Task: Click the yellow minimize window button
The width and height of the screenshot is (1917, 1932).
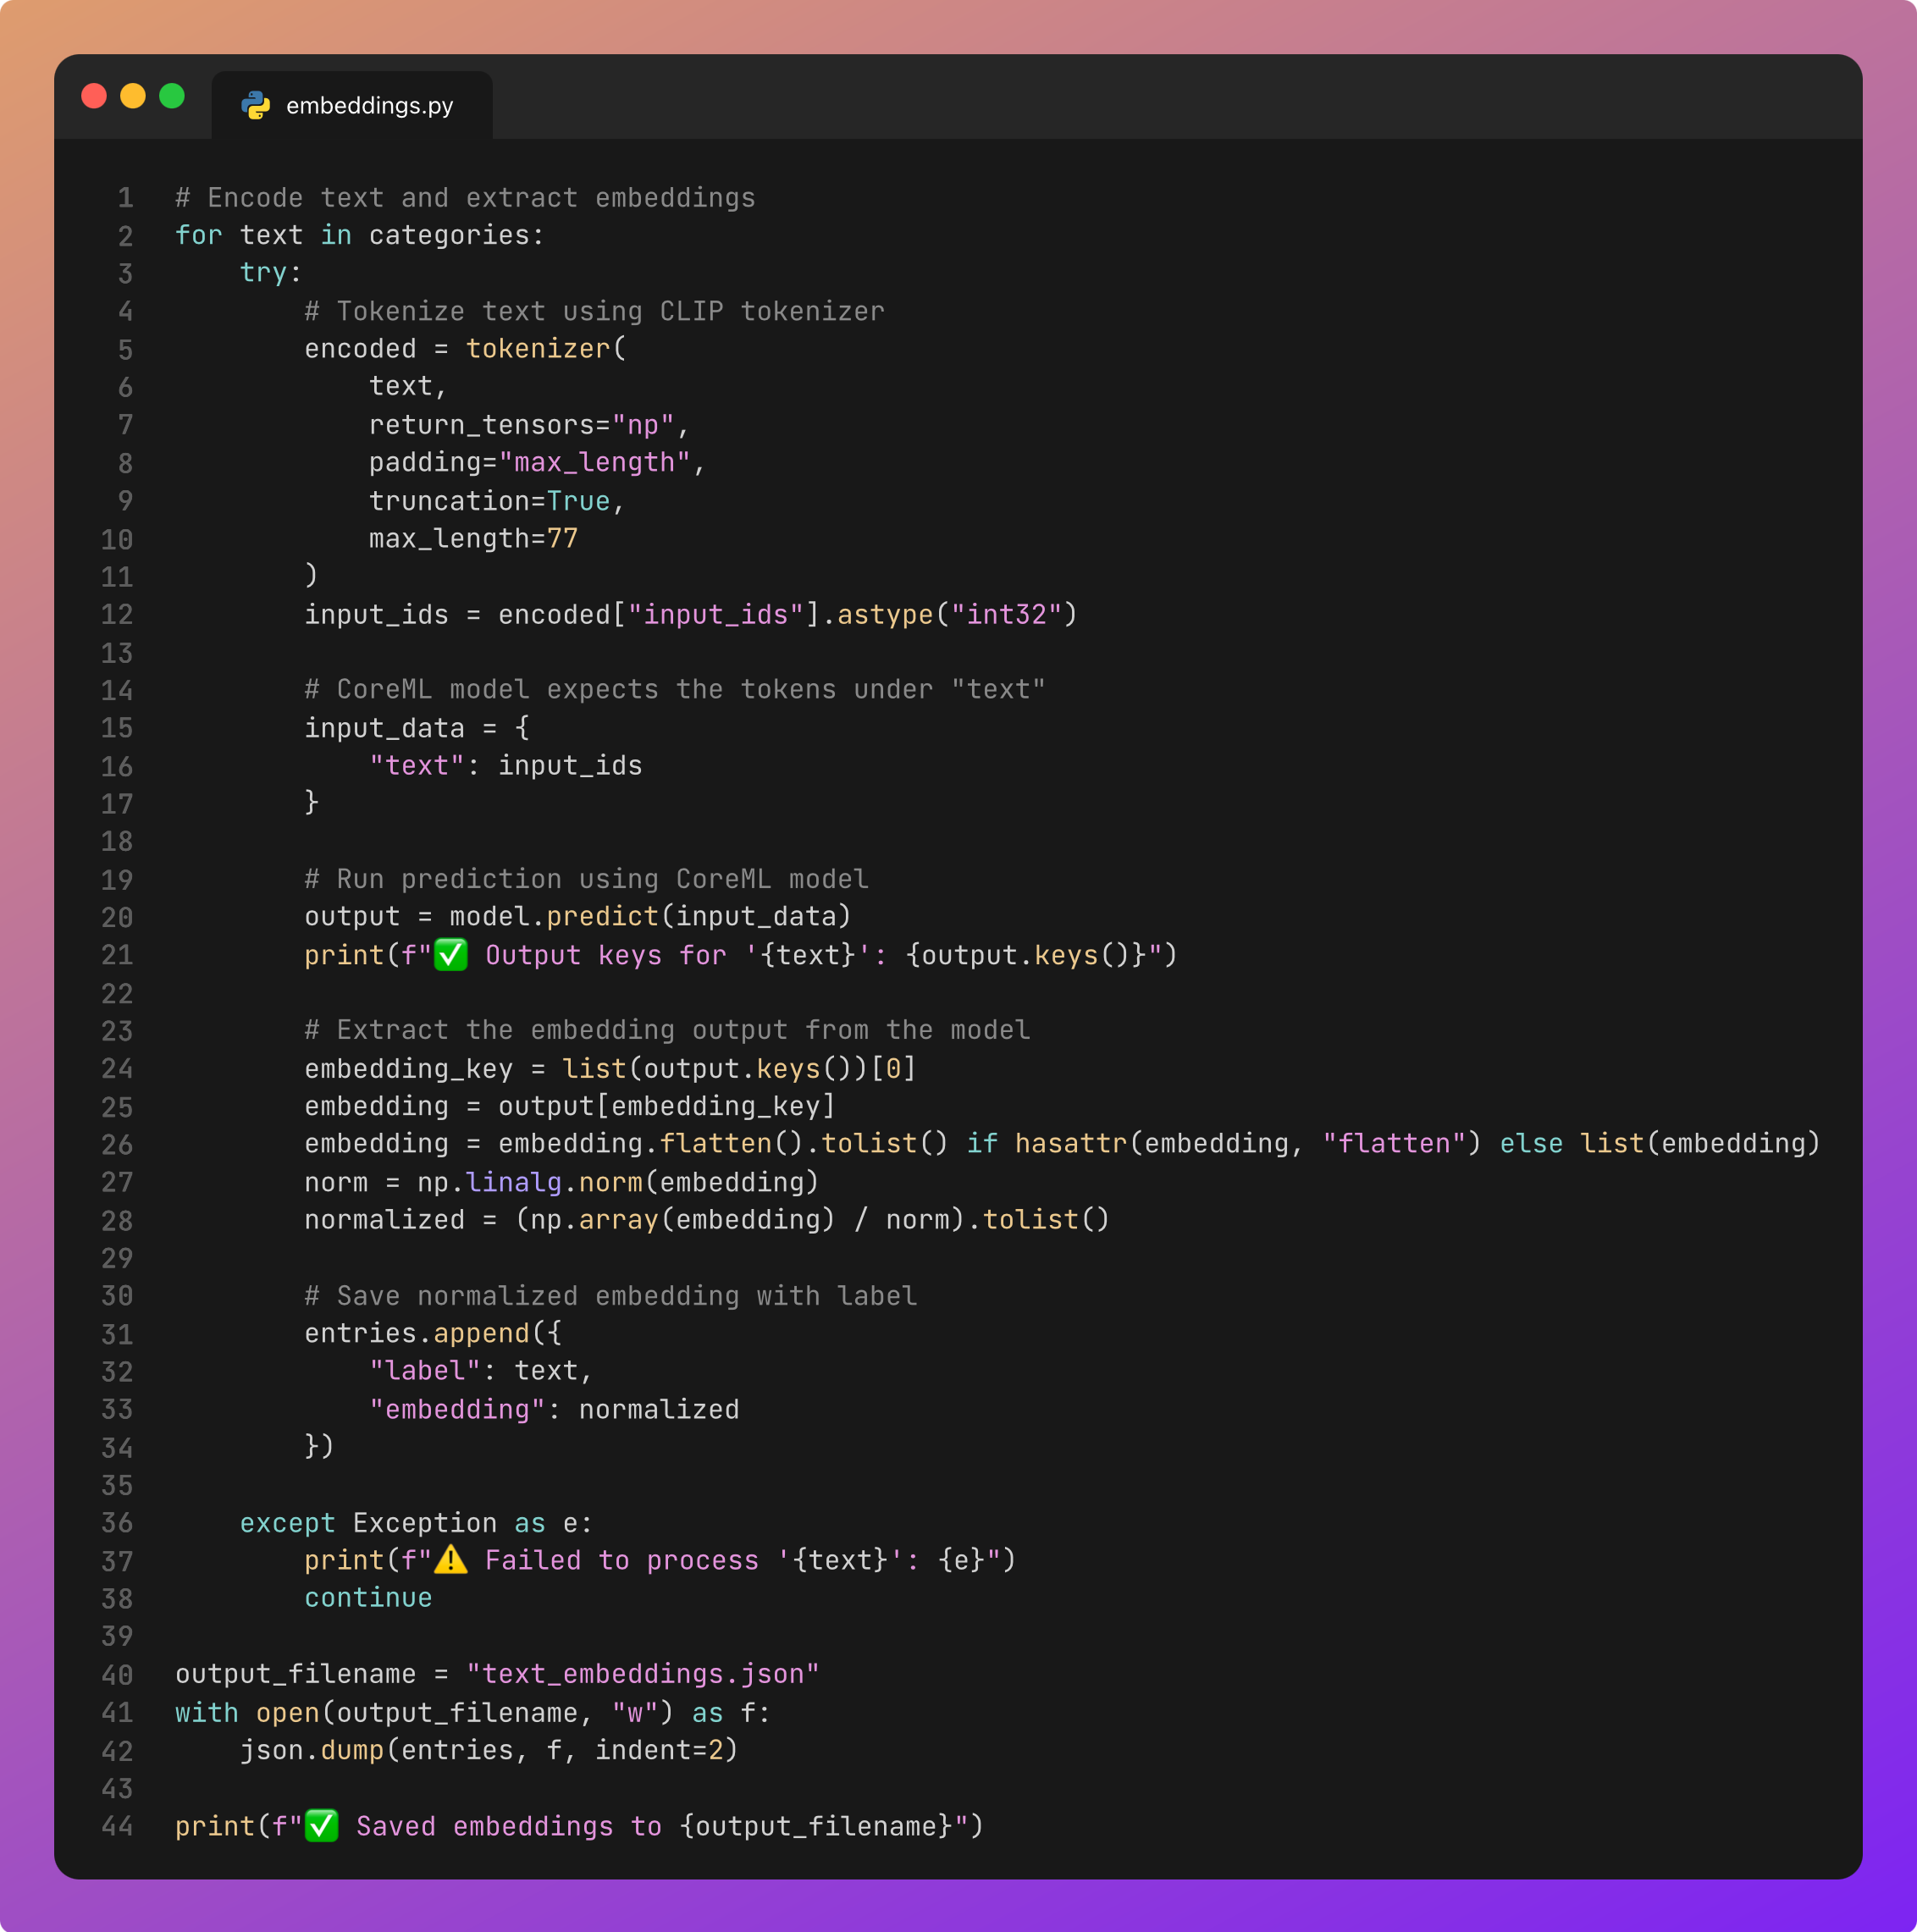Action: pyautogui.click(x=133, y=96)
